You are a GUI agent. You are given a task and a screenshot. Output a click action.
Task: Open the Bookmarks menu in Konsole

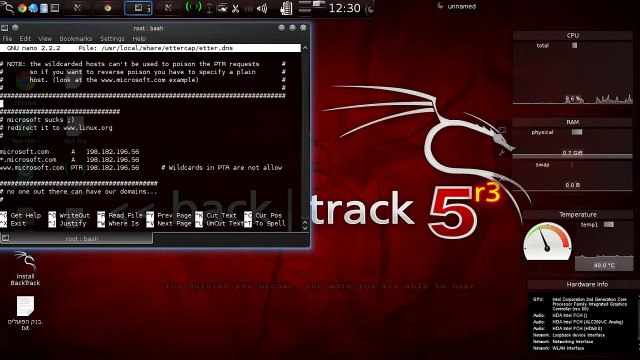click(76, 38)
